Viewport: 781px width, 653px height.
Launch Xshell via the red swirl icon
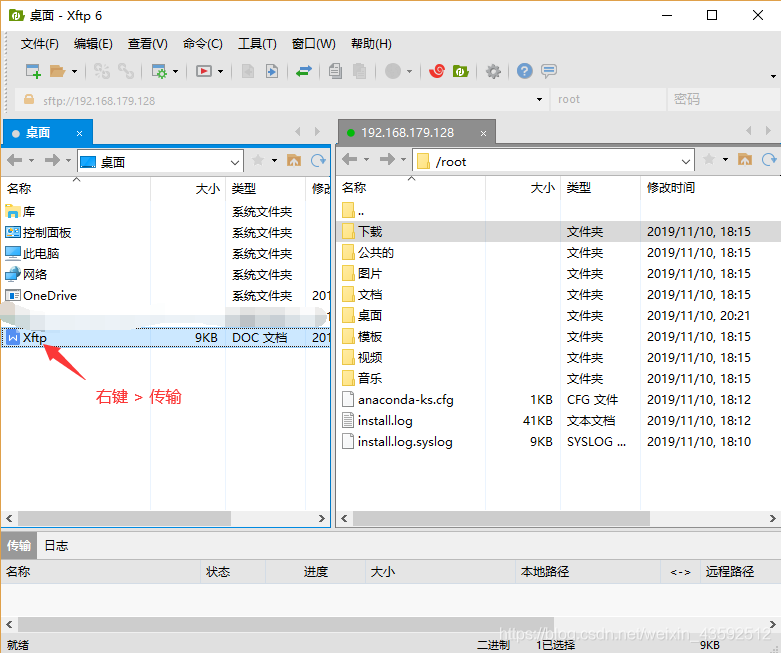(x=437, y=71)
